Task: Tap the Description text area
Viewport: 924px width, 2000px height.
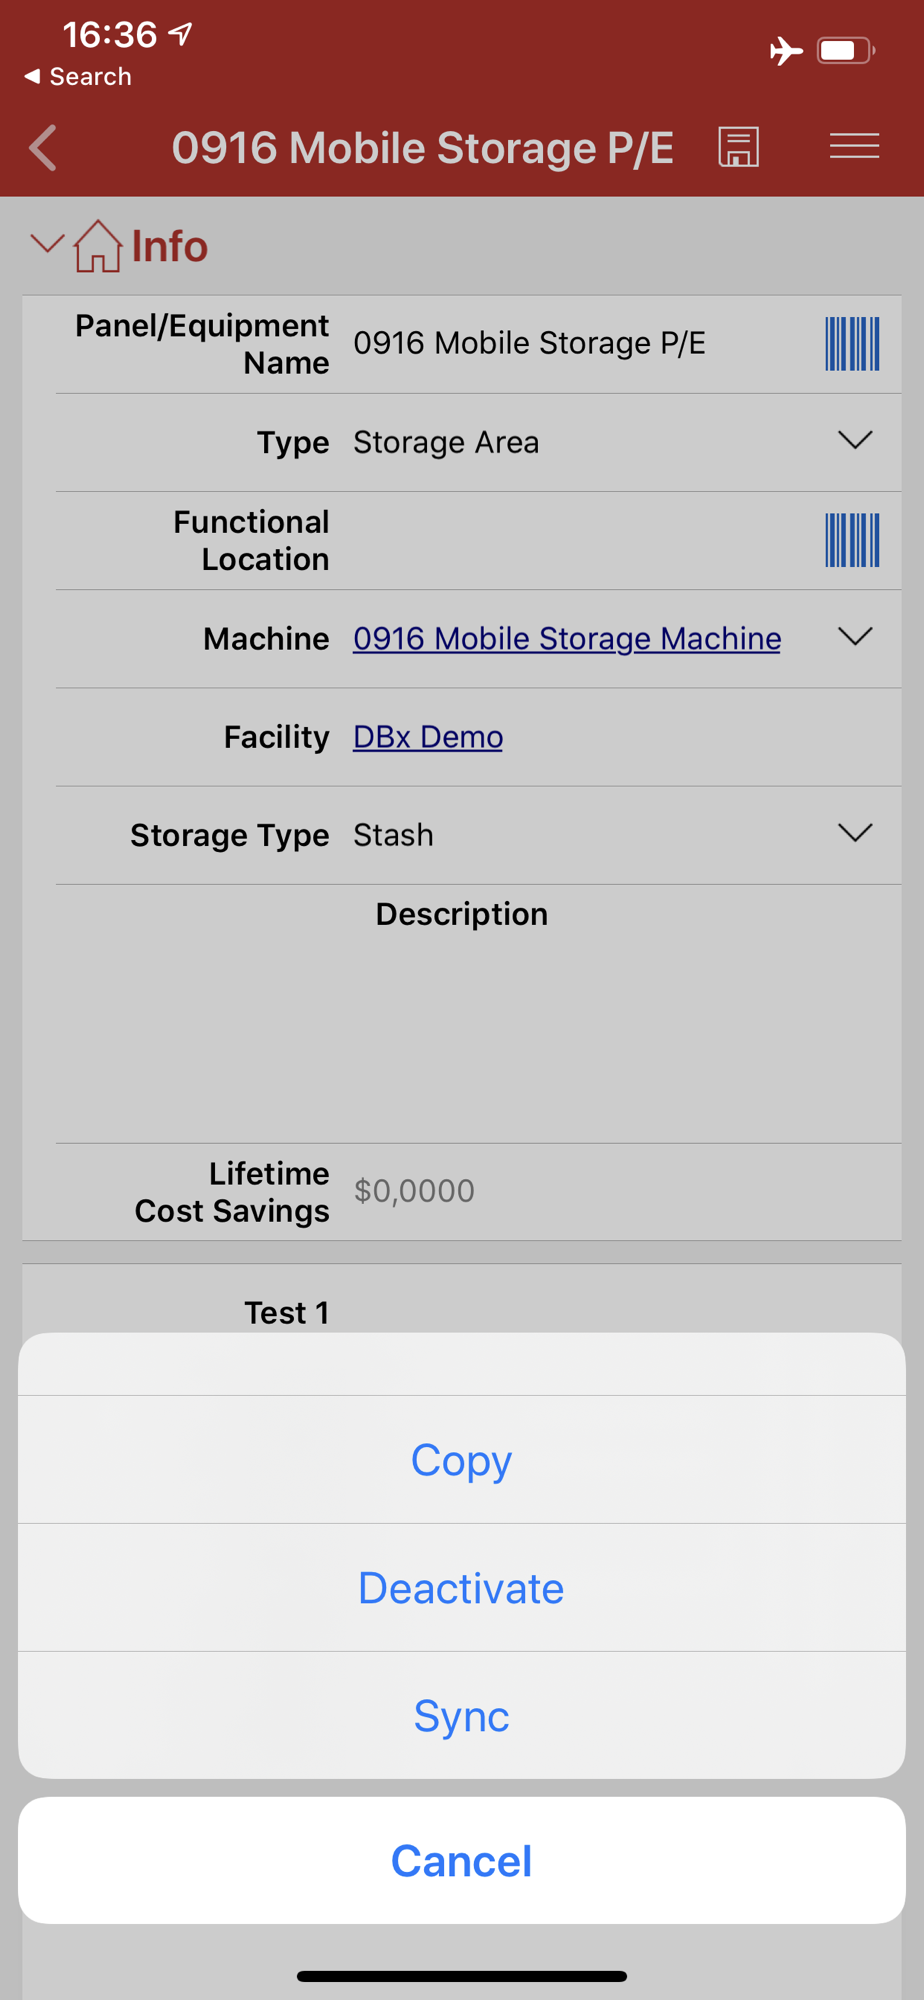Action: tap(478, 1038)
